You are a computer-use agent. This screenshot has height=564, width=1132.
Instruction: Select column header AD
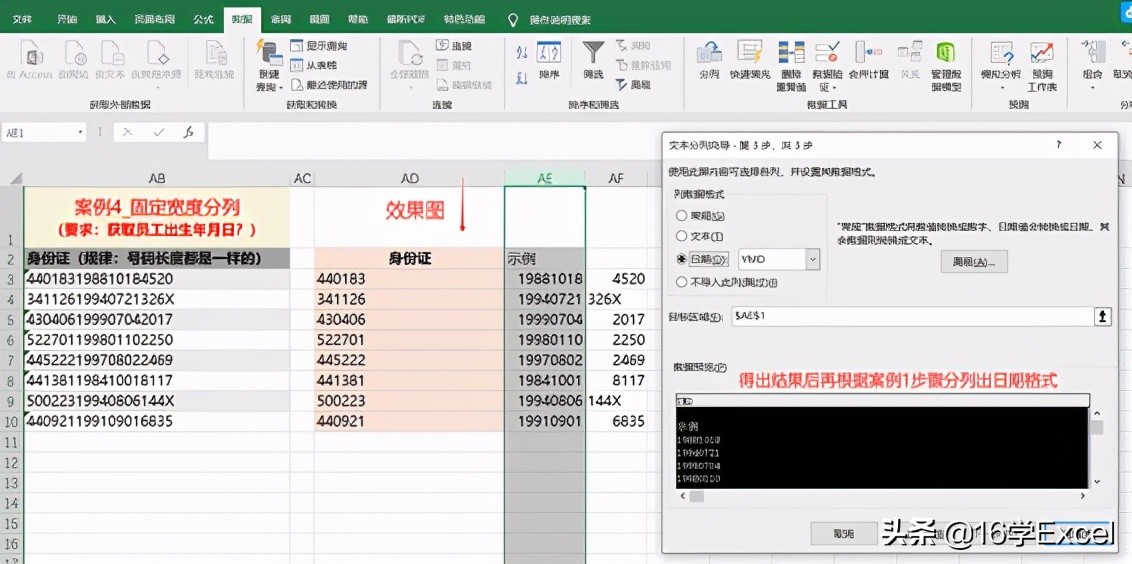[409, 178]
